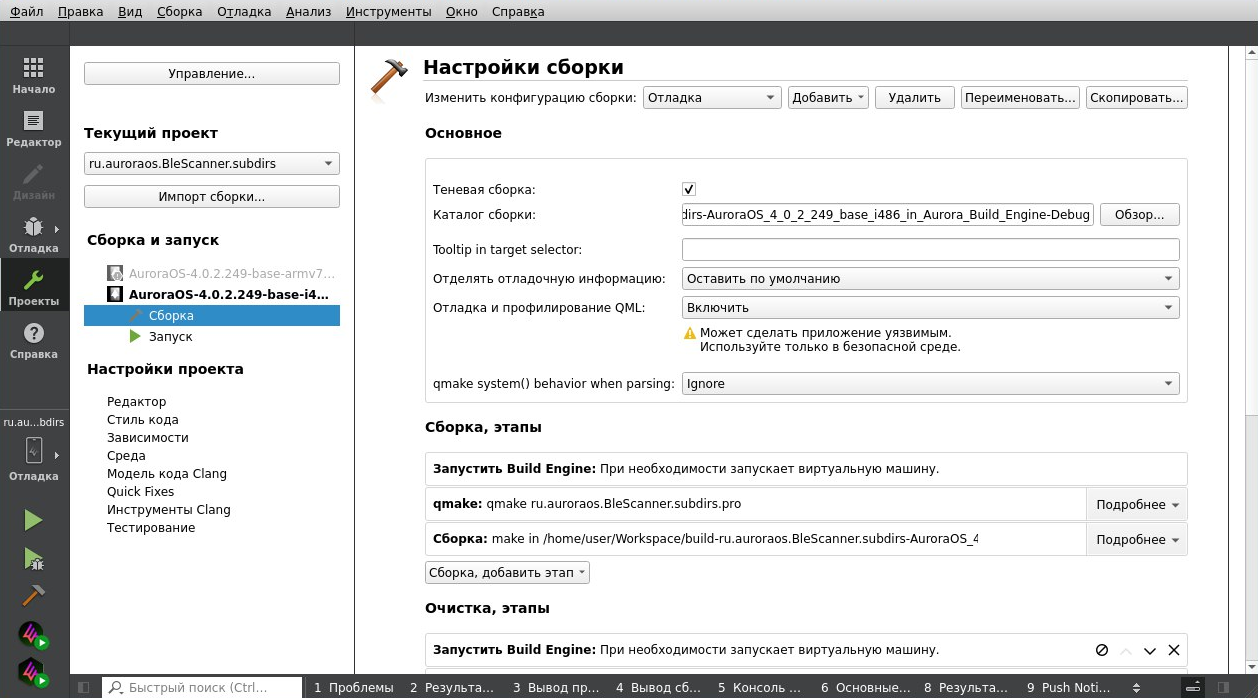Click the Импорт сборки button
Screen dimensions: 1258x698
coord(212,197)
